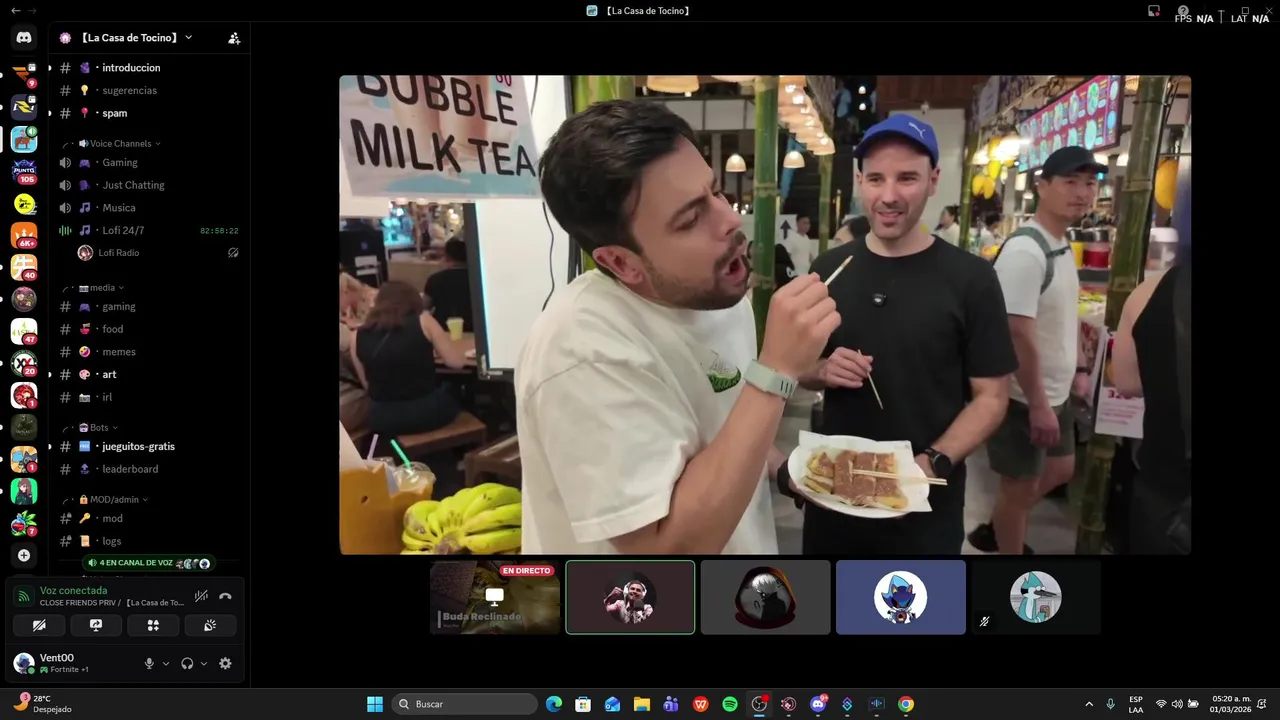Select the EN DIRECTO Buda Reclinado stream tile
The width and height of the screenshot is (1280, 720).
(495, 597)
